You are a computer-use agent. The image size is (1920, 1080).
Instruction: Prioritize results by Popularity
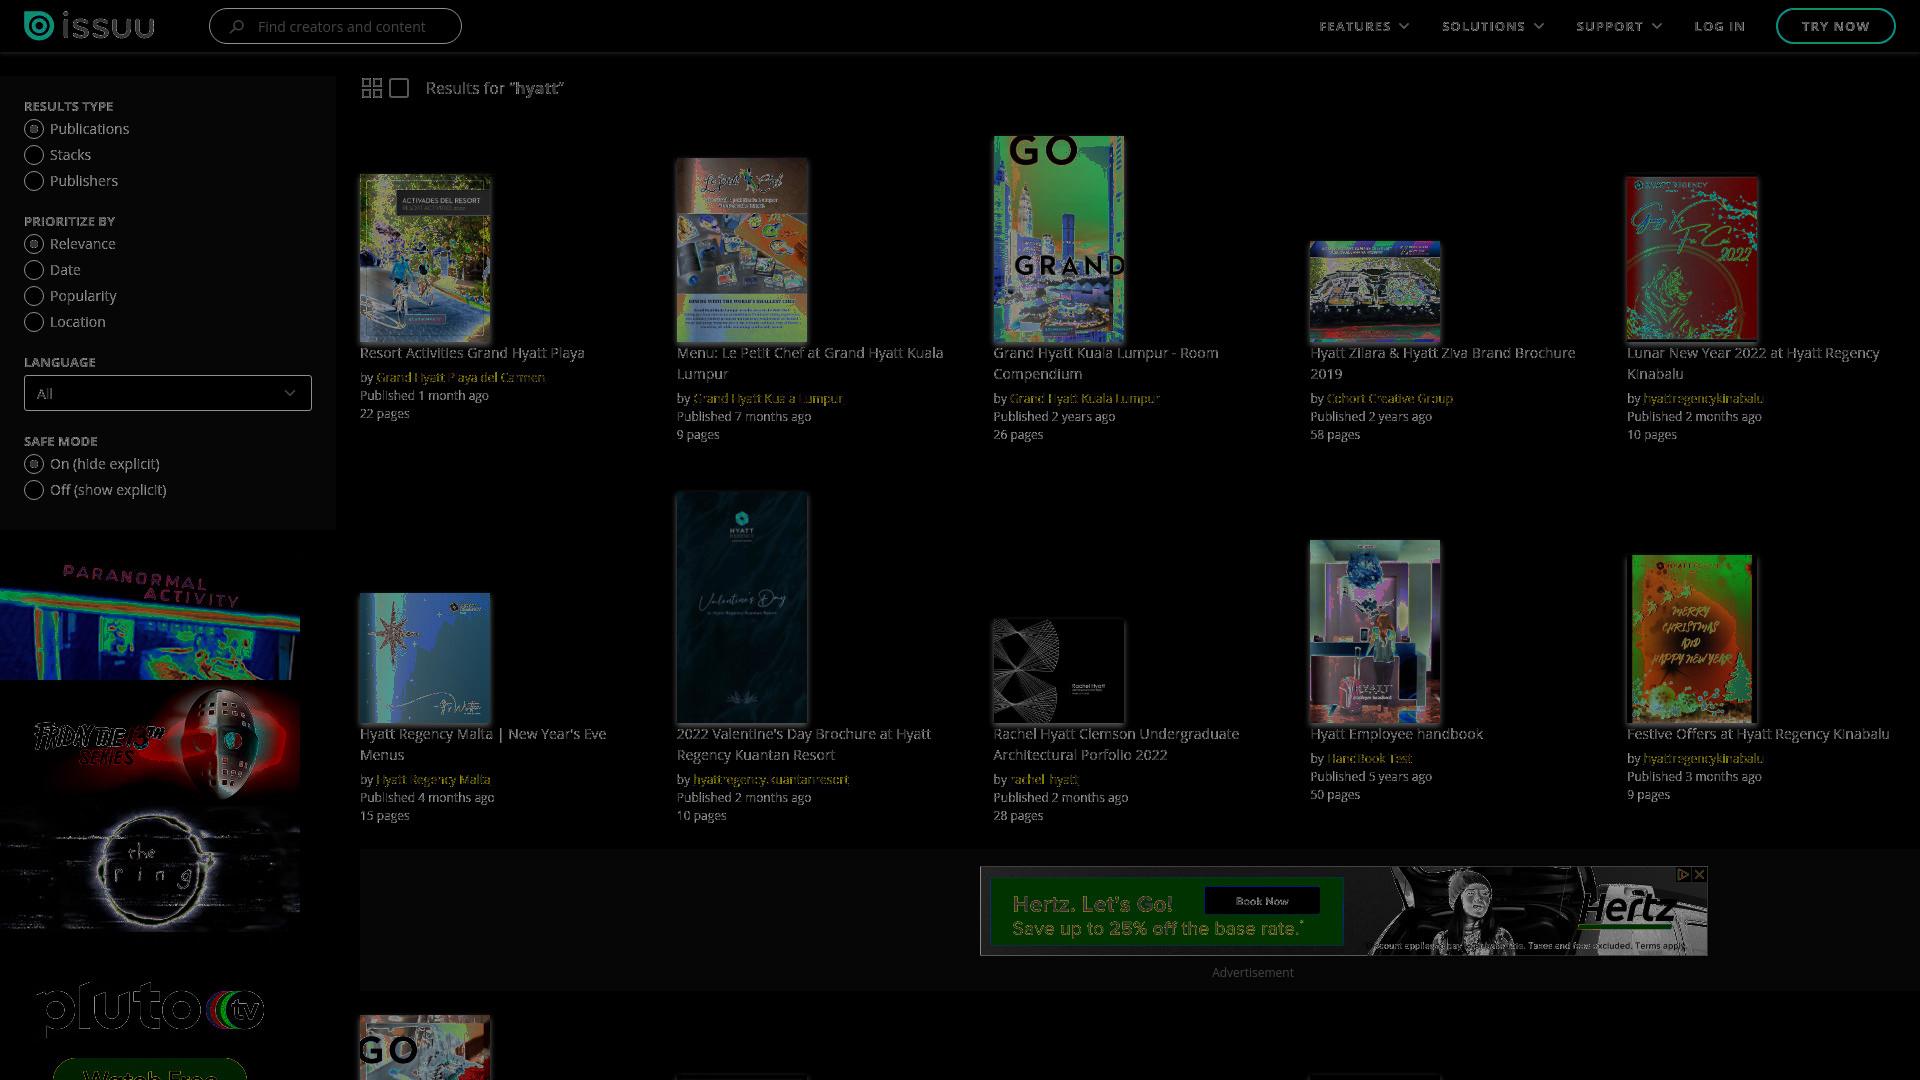[34, 296]
